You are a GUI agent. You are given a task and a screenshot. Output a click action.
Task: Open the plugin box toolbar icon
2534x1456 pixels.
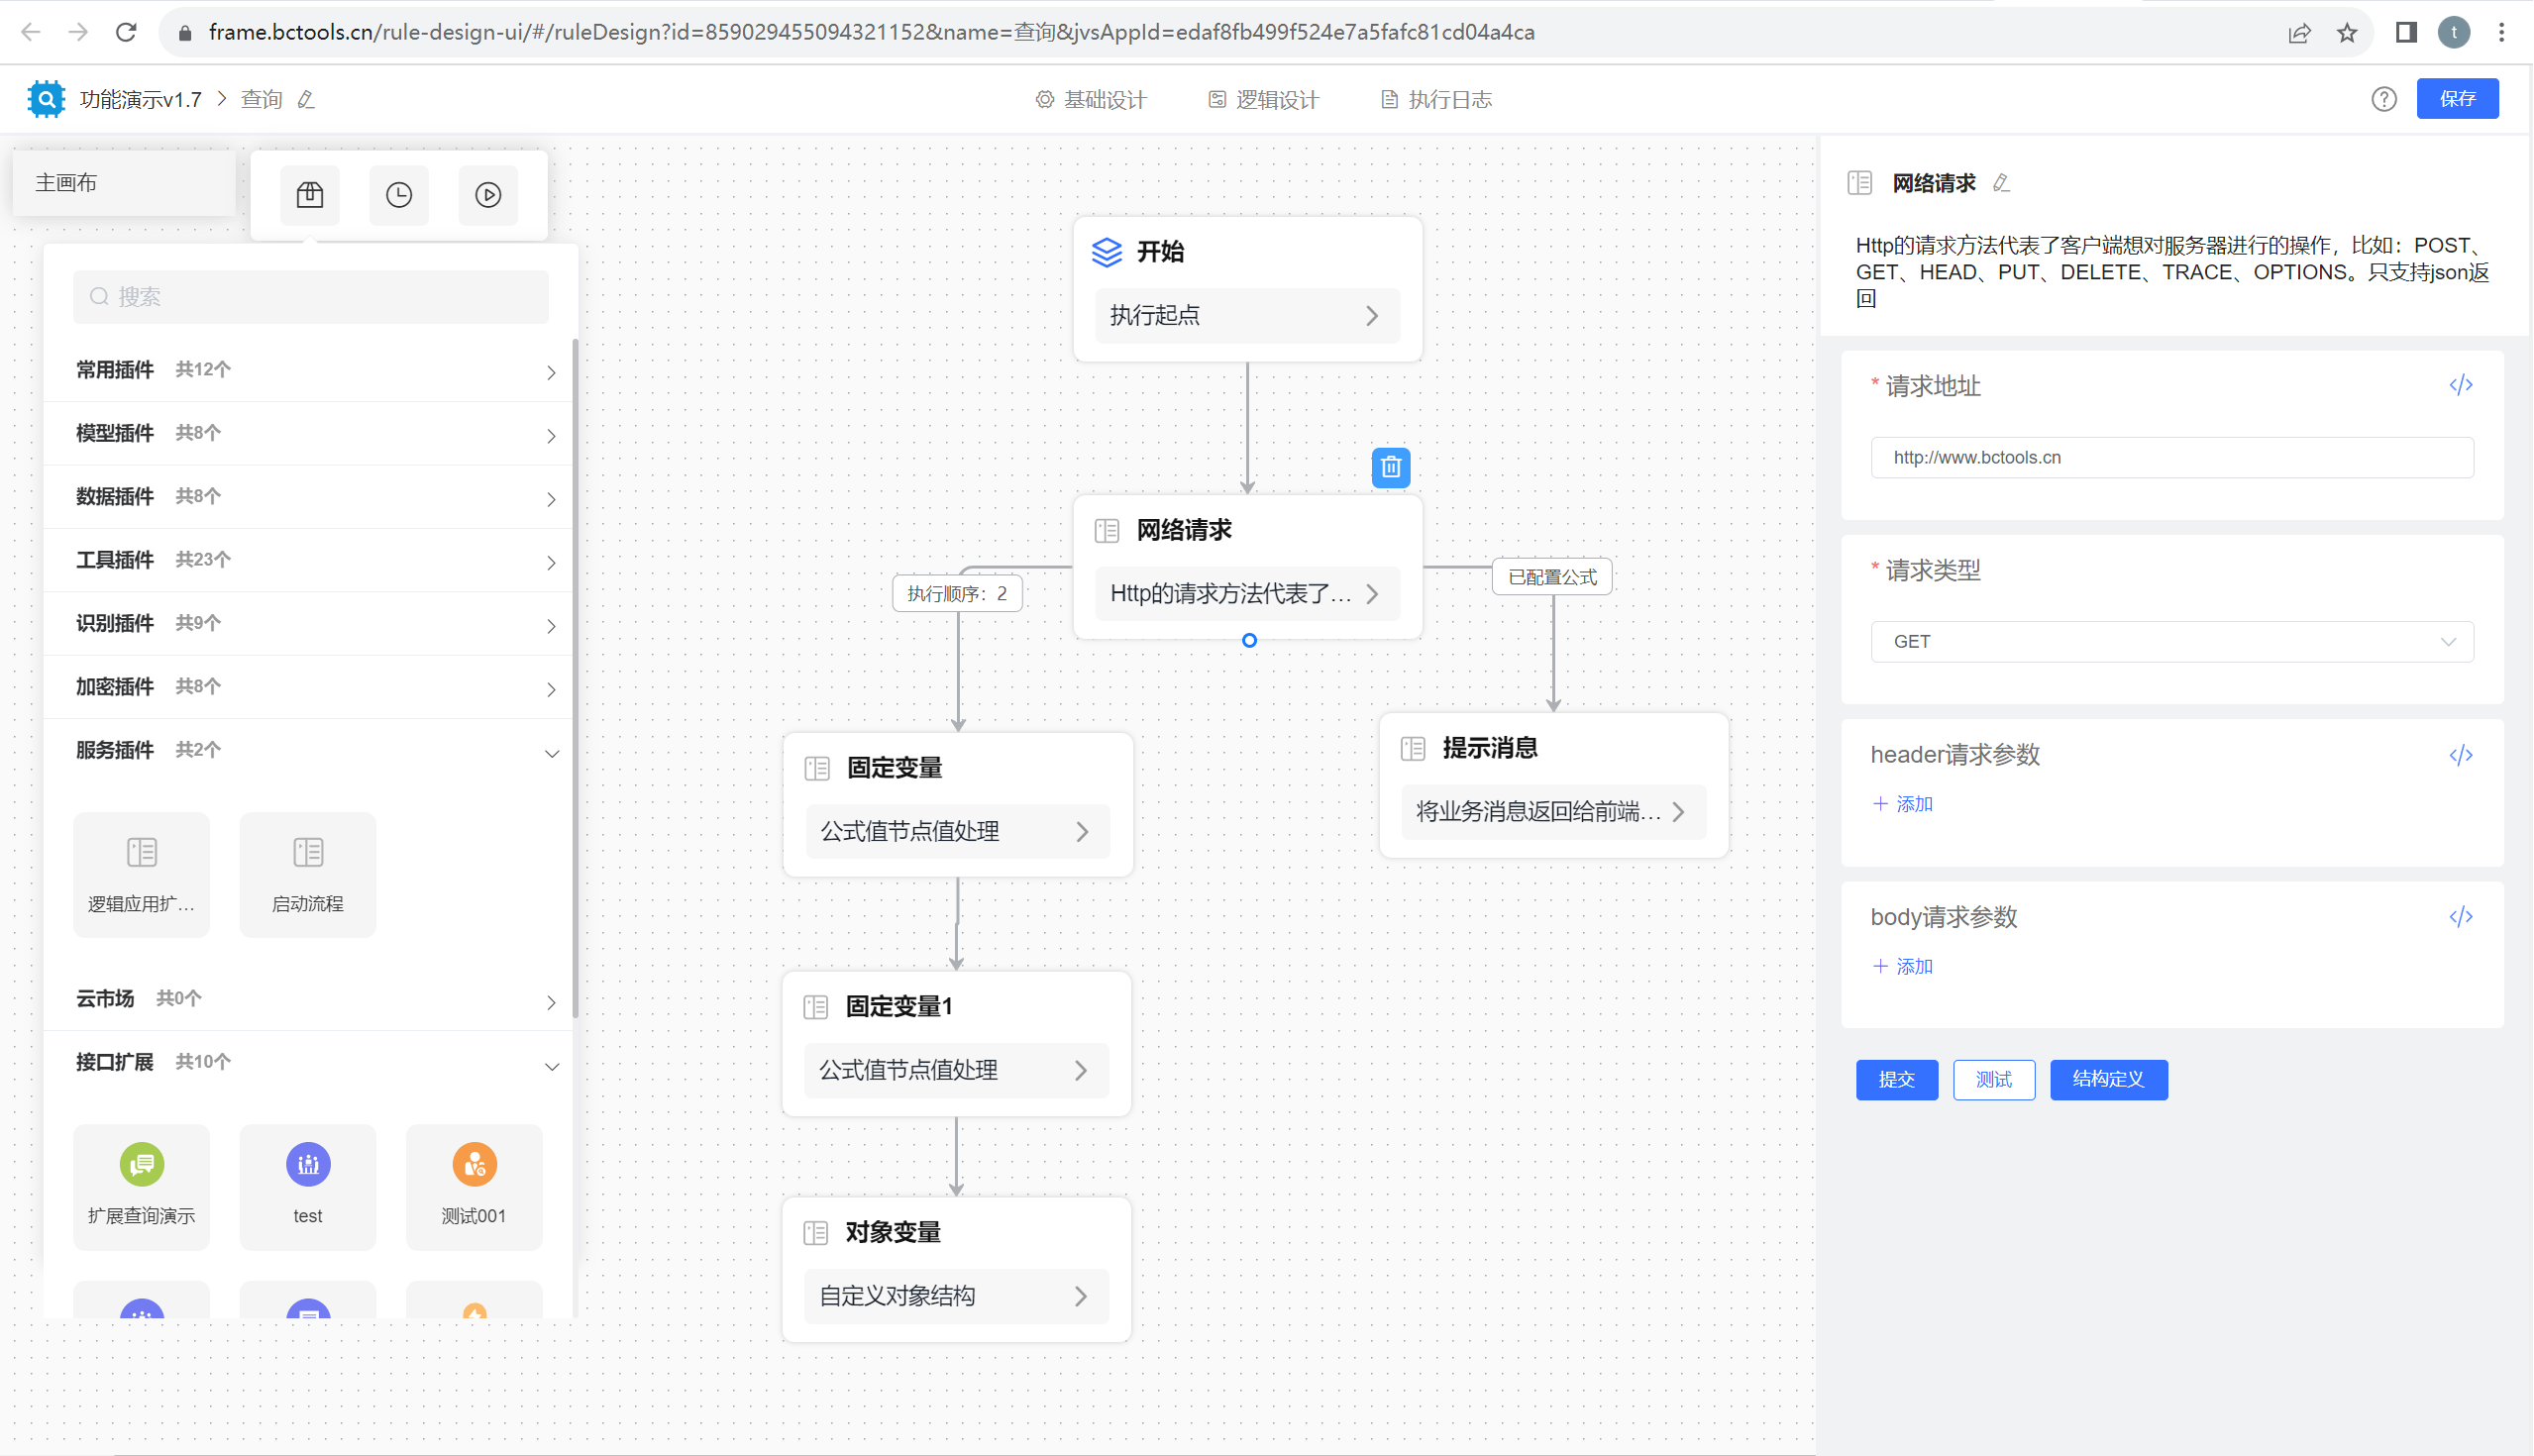[310, 195]
